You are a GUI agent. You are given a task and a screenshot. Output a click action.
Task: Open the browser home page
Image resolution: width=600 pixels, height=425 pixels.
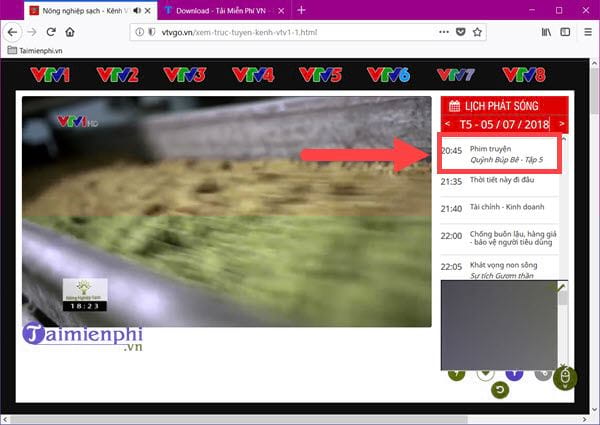(x=70, y=32)
